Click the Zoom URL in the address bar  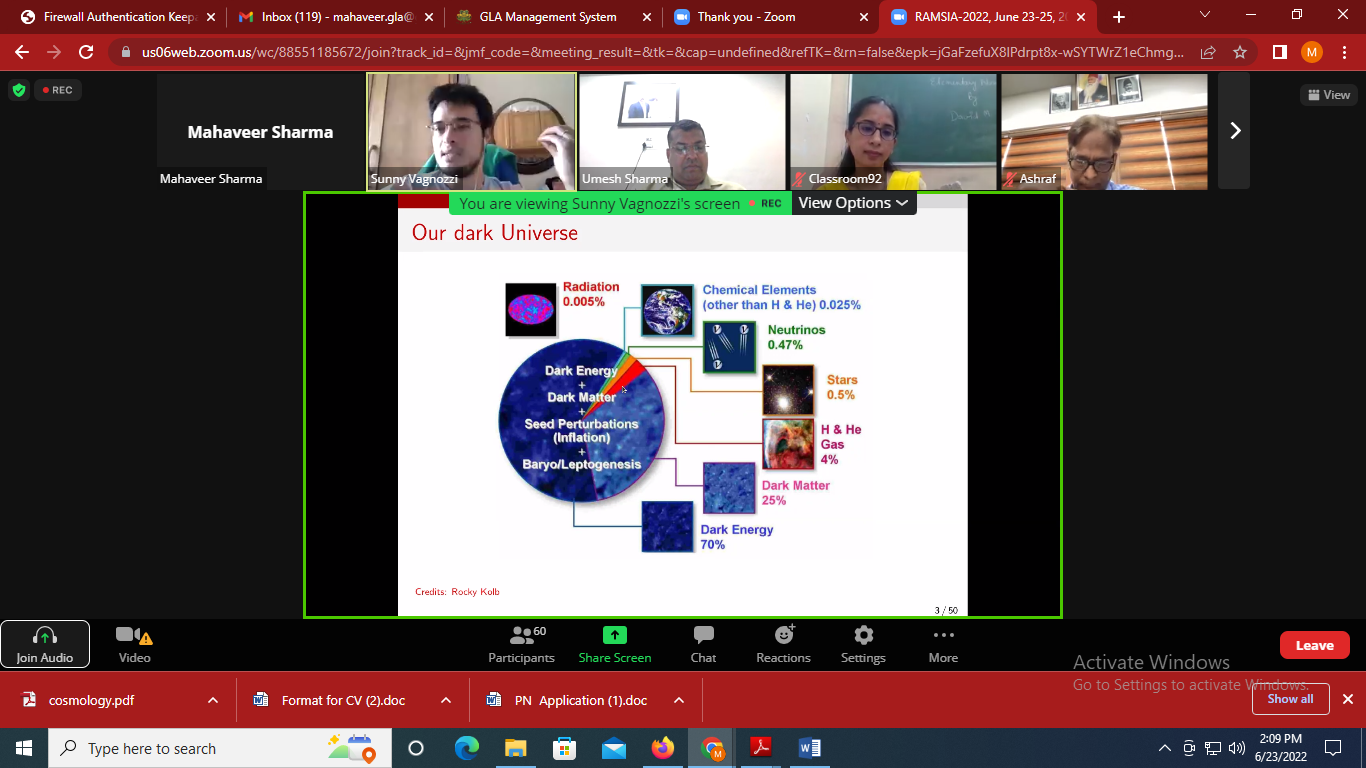click(664, 52)
